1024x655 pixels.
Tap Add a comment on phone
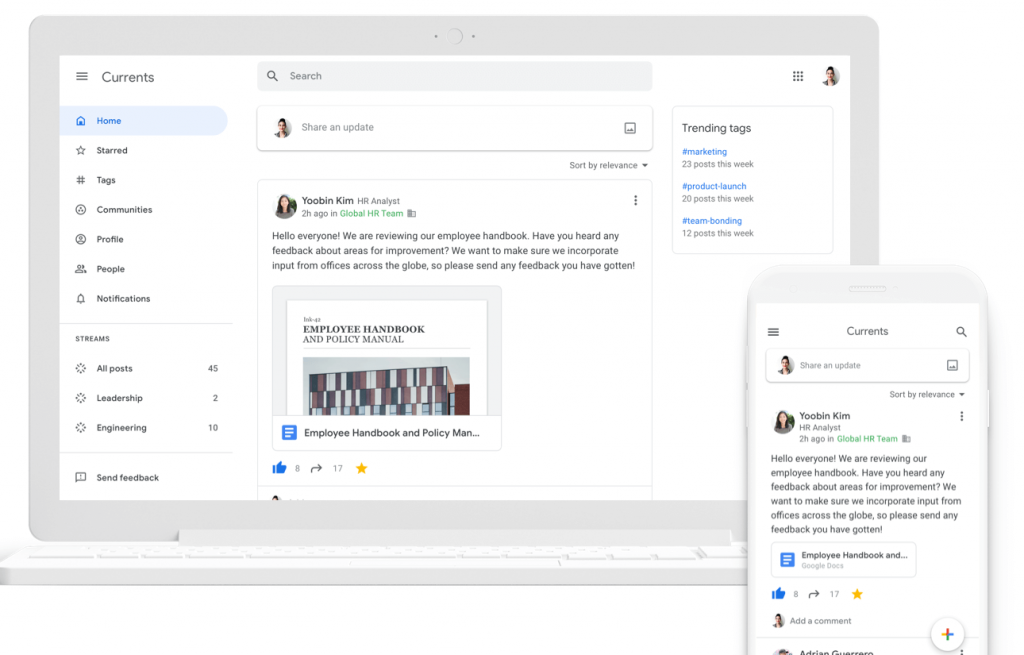click(820, 621)
